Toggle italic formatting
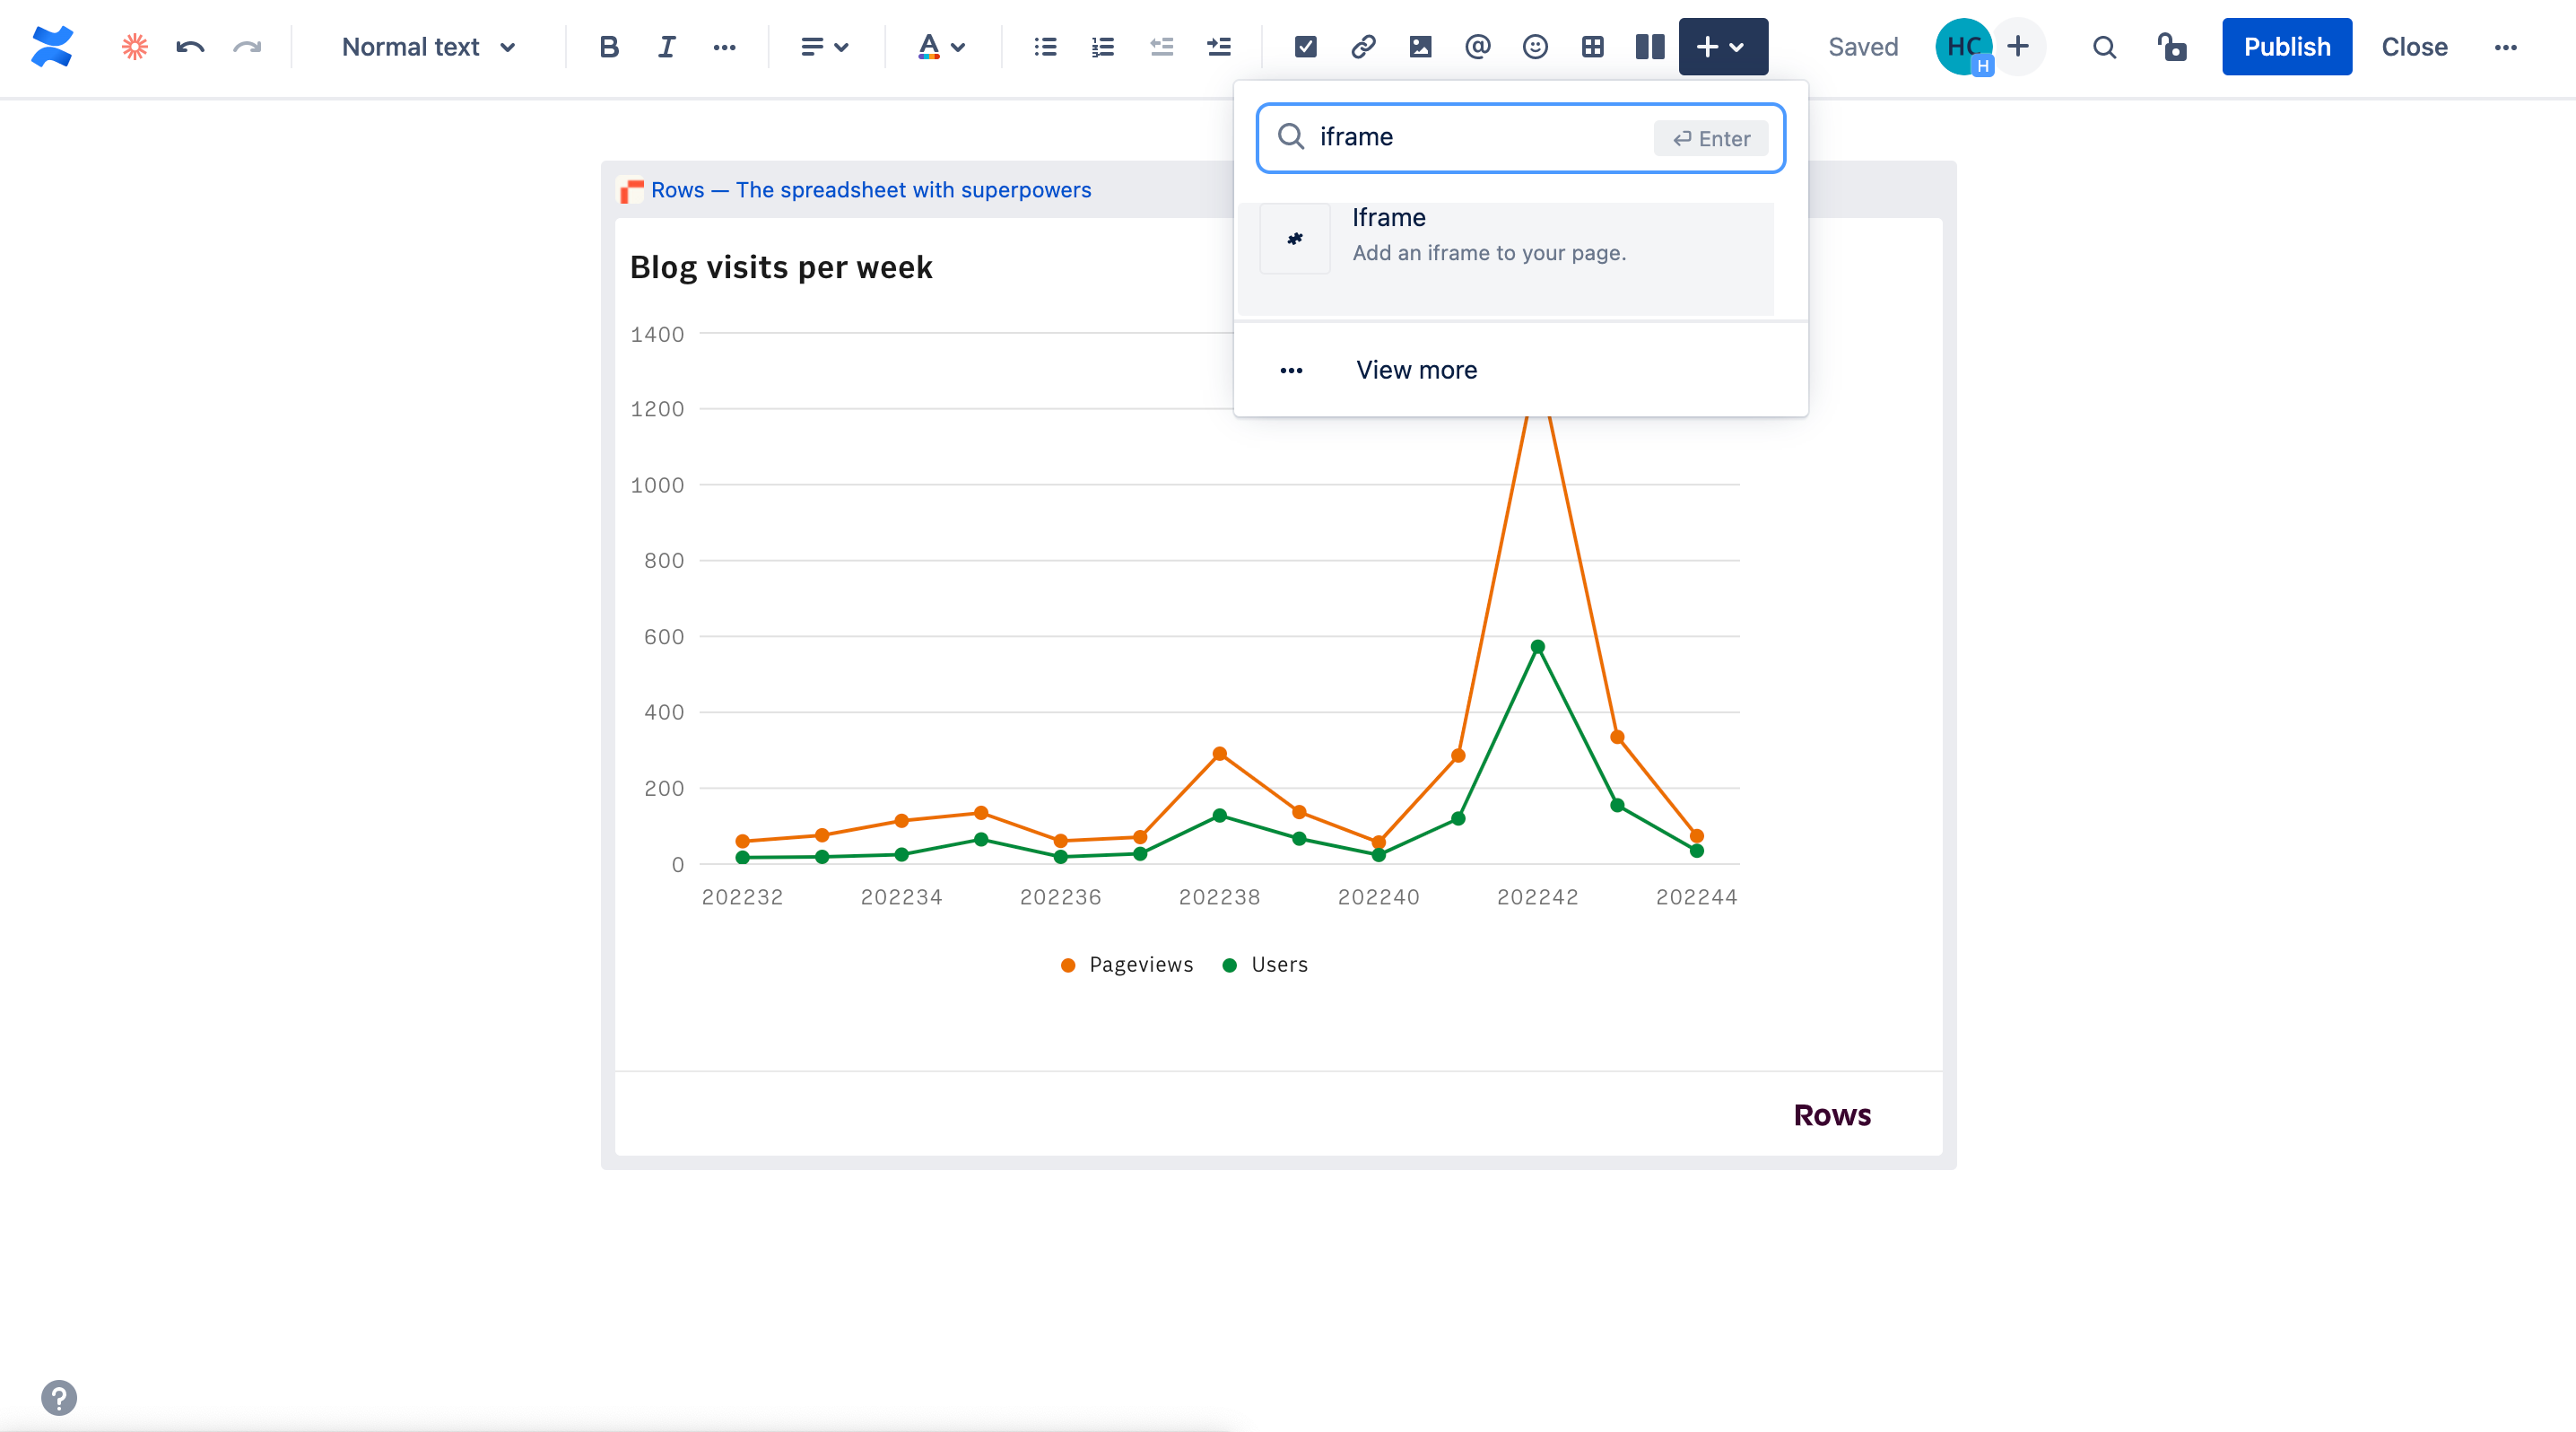Image resolution: width=2576 pixels, height=1432 pixels. coord(666,47)
